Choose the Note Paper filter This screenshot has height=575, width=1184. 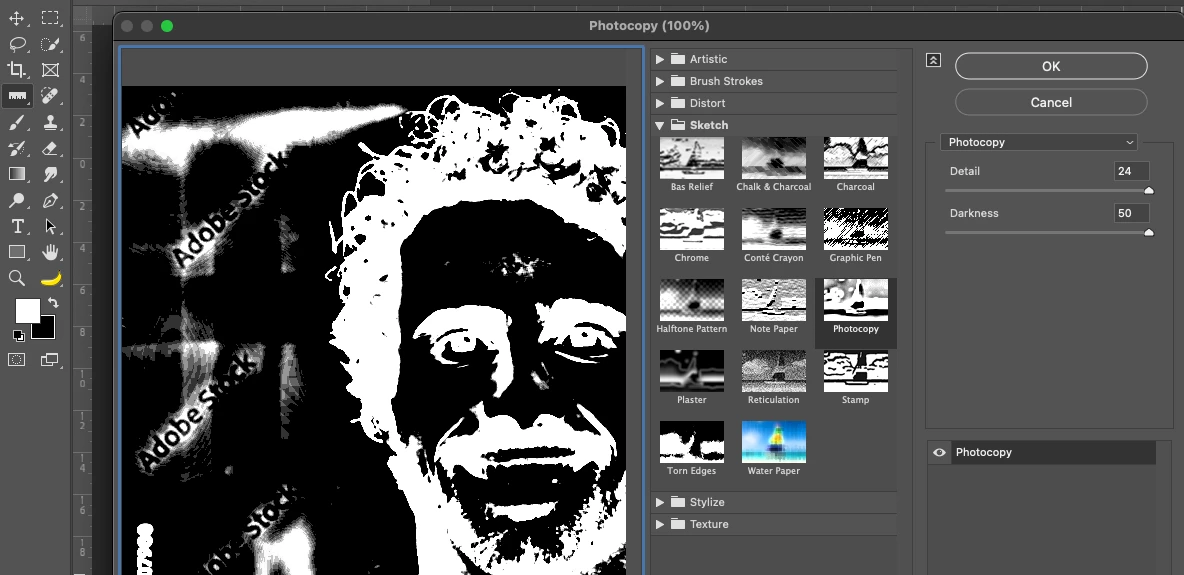pyautogui.click(x=773, y=300)
